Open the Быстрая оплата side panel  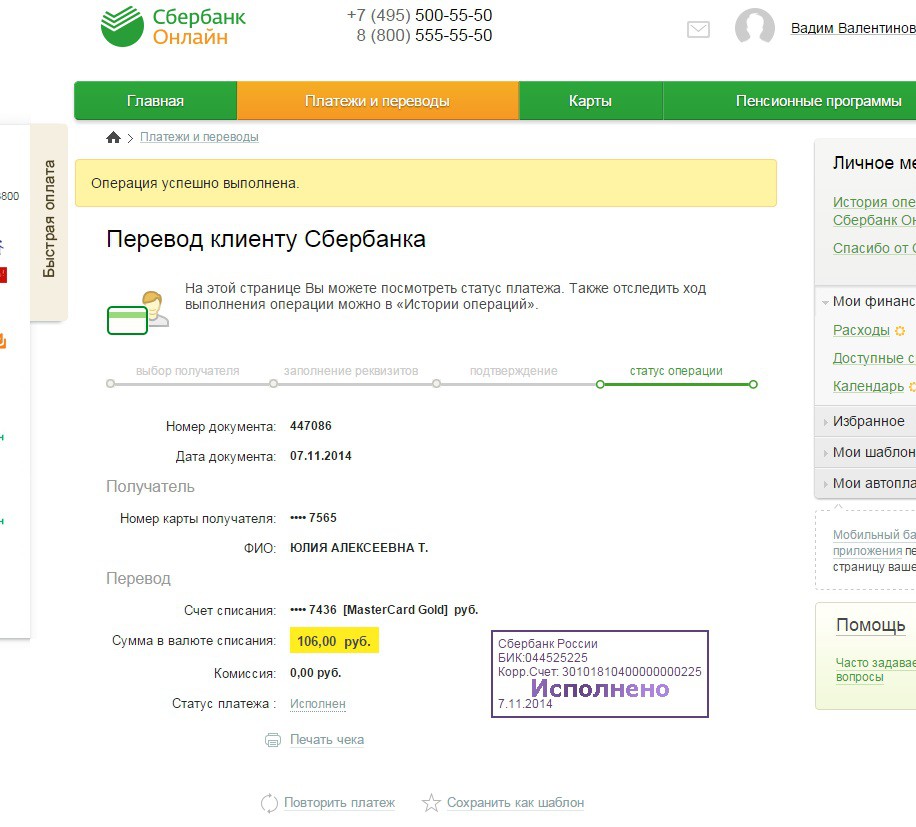click(x=49, y=220)
